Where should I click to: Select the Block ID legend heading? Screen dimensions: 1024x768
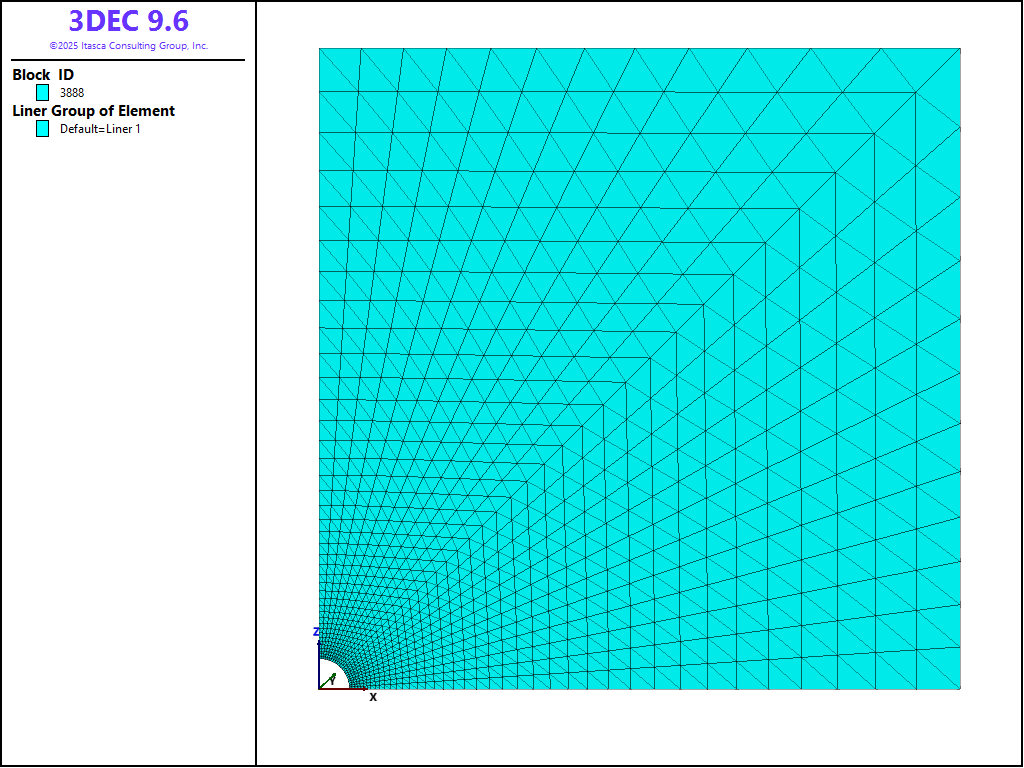point(43,75)
